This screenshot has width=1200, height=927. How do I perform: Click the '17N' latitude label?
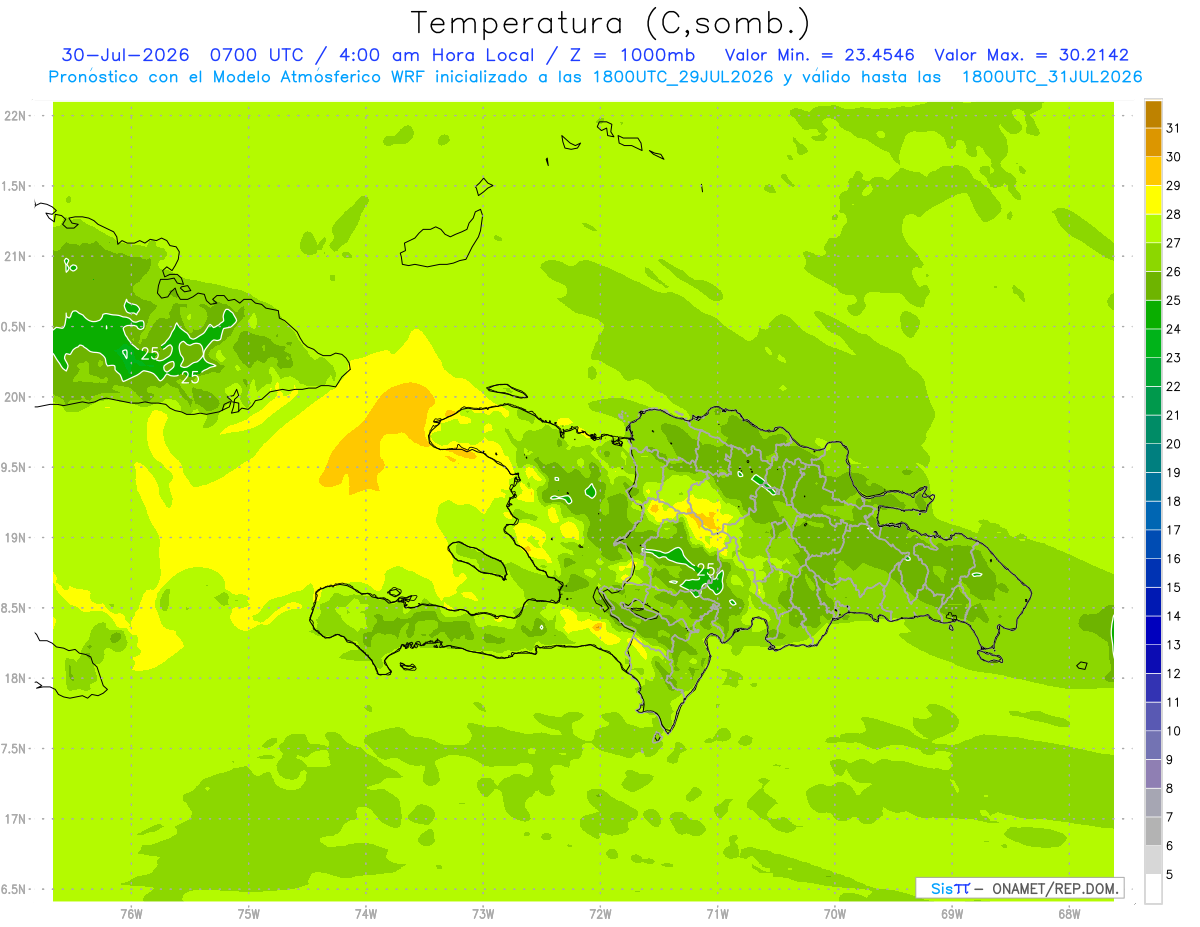[14, 819]
